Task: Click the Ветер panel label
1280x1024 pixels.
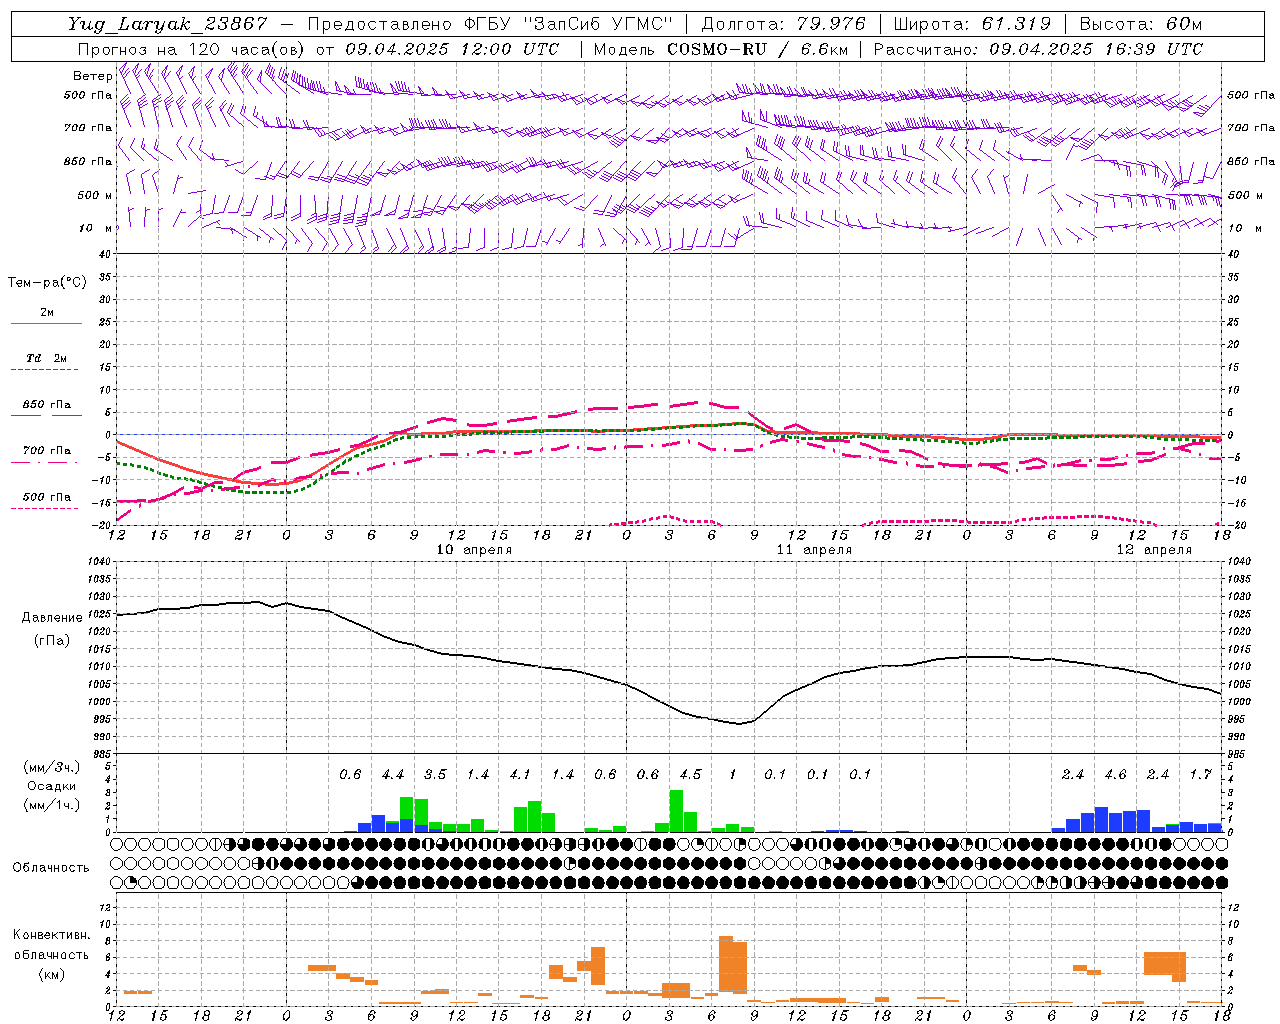Action: (92, 76)
